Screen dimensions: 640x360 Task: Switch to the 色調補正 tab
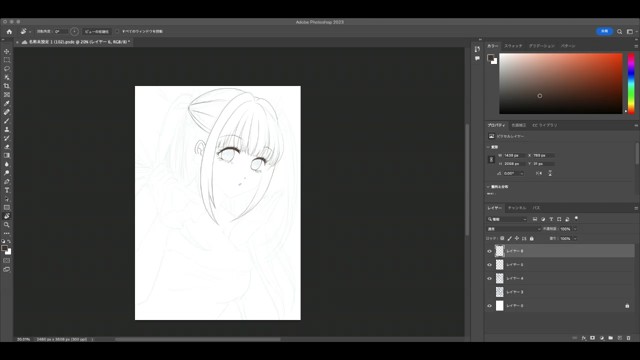[x=518, y=125]
